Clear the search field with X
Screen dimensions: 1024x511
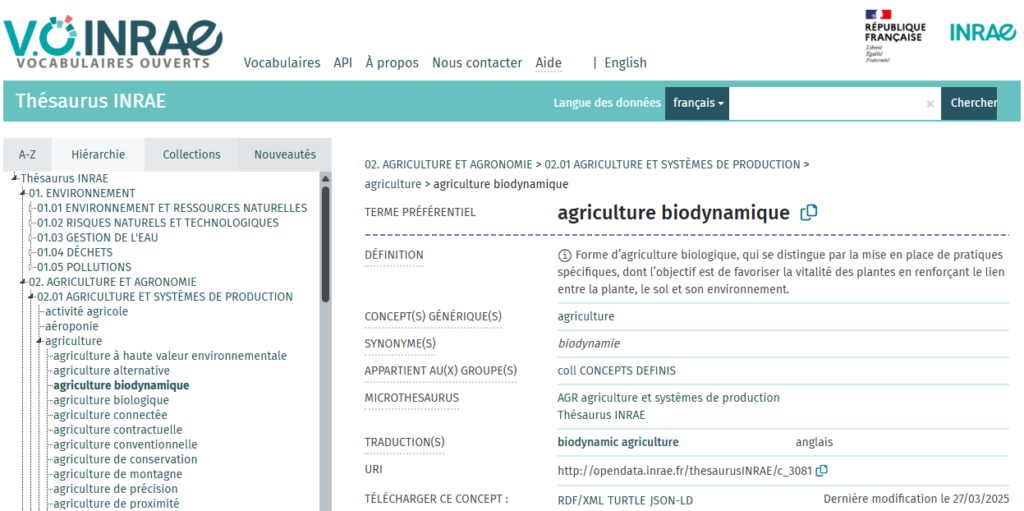click(x=929, y=103)
